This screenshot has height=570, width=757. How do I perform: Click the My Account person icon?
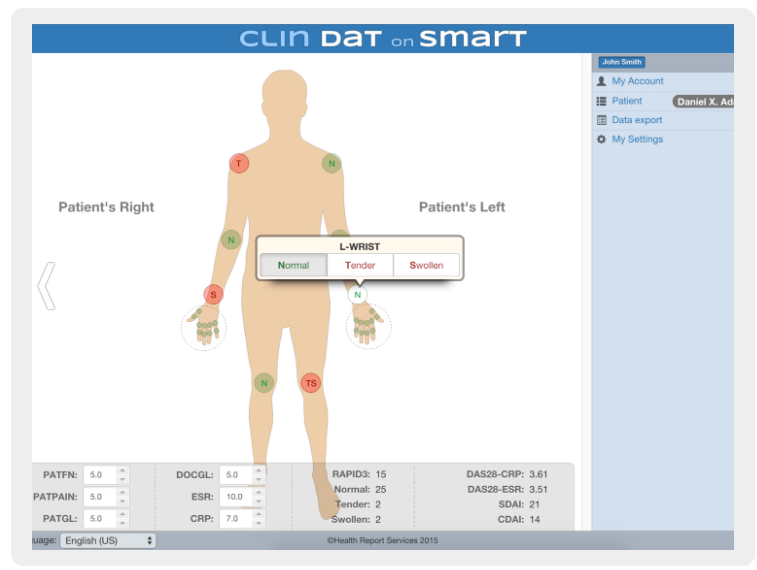(601, 81)
